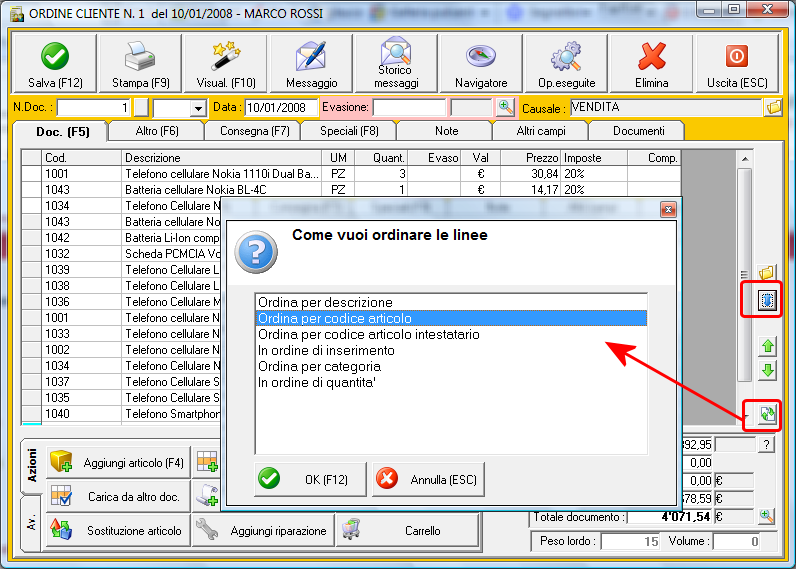Click Cod. column header
Image resolution: width=796 pixels, height=569 pixels.
[x=81, y=158]
